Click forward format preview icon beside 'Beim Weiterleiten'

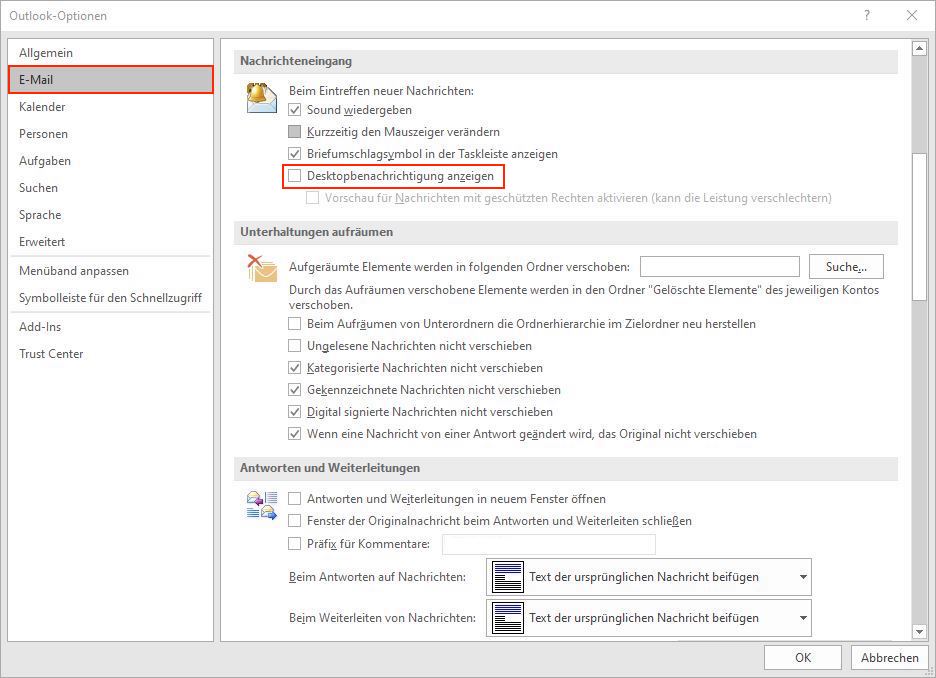tap(507, 618)
